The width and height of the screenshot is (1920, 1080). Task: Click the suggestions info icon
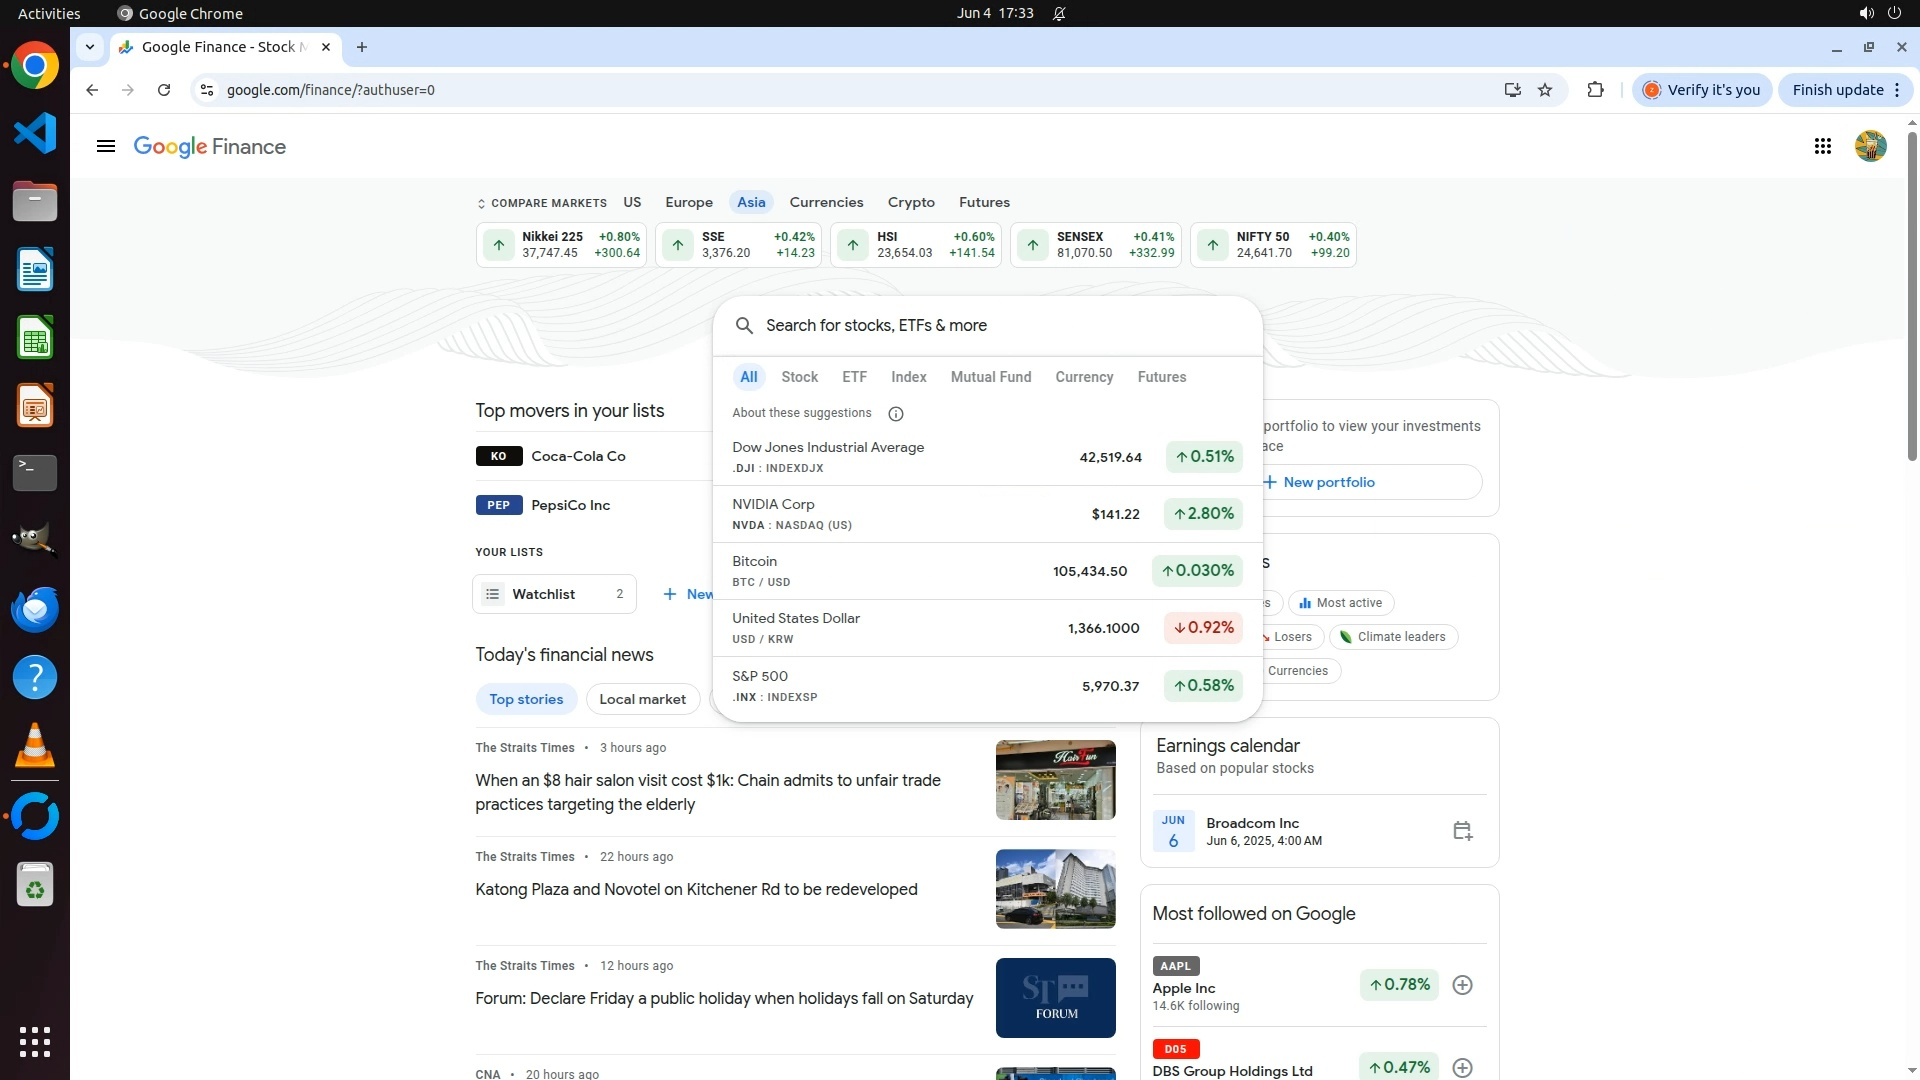point(896,414)
